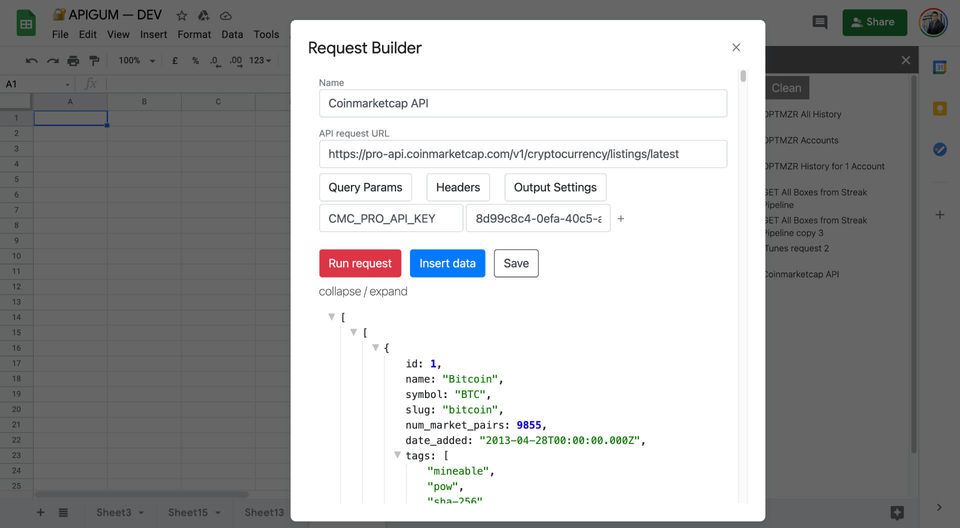Screen dimensions: 960x528
Task: Open the Data menu
Action: [x=232, y=35]
